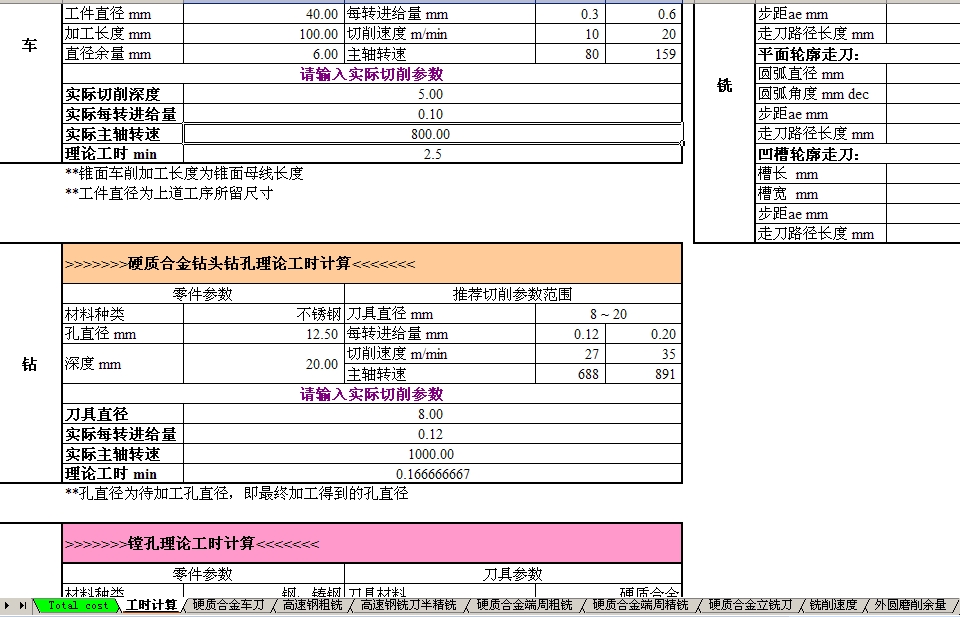Click the next-sheet navigation arrow

click(x=9, y=605)
